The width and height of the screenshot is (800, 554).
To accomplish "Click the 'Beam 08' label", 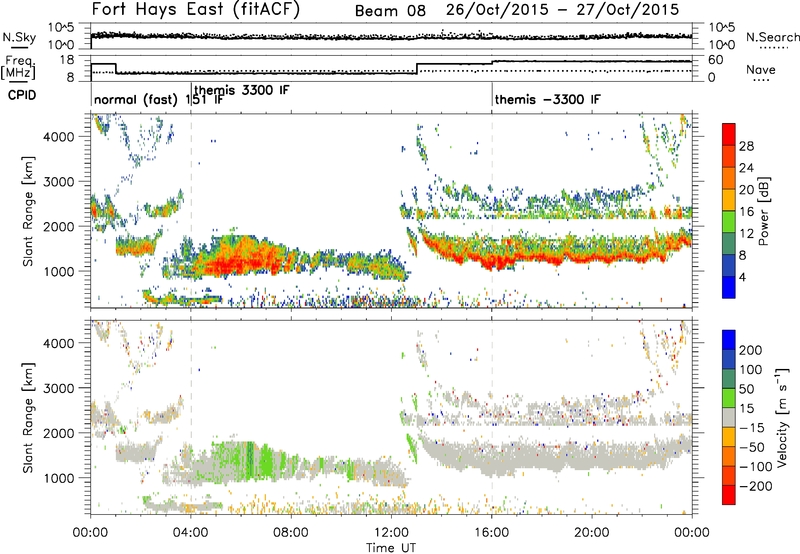I will (x=390, y=11).
